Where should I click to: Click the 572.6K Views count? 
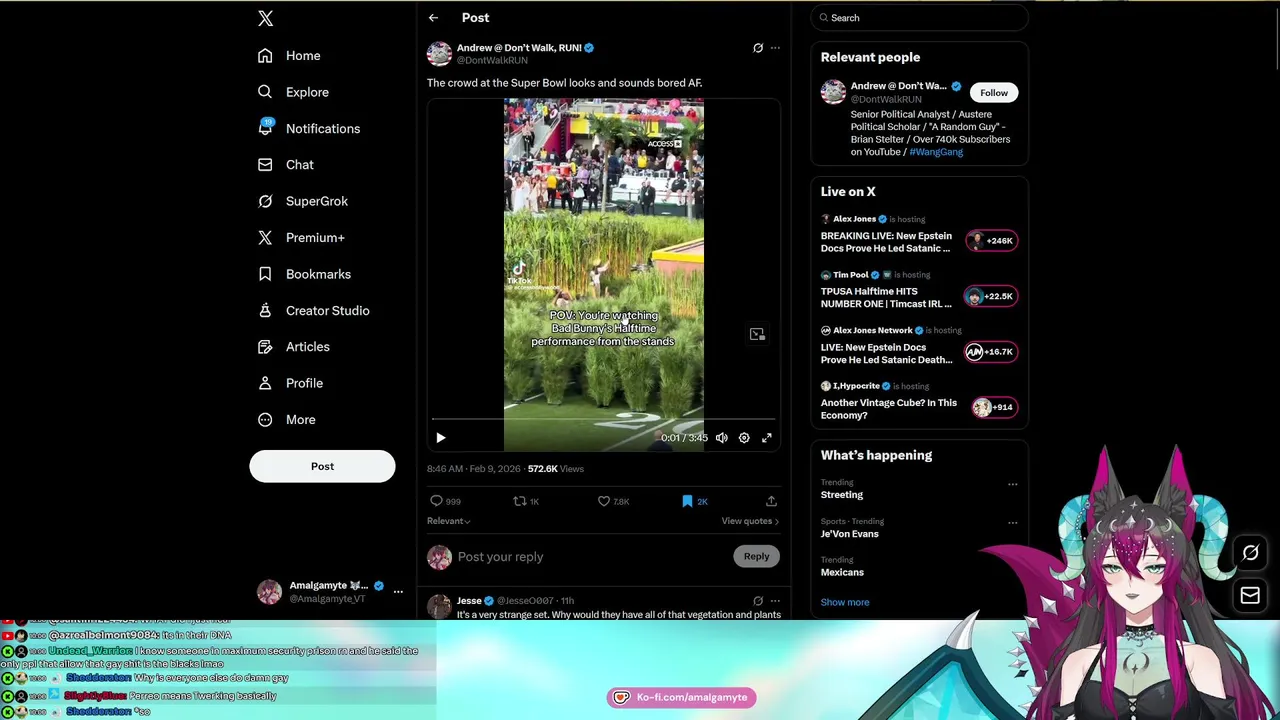[556, 469]
